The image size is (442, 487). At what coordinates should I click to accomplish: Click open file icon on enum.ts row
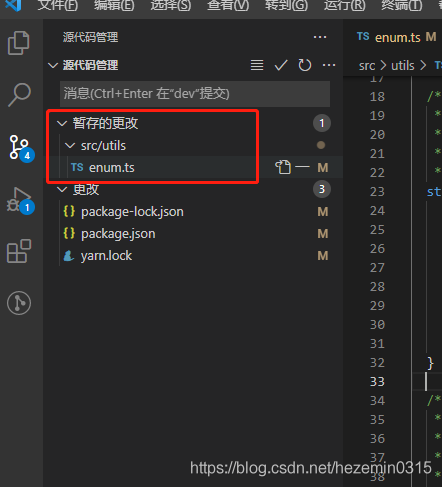click(283, 167)
